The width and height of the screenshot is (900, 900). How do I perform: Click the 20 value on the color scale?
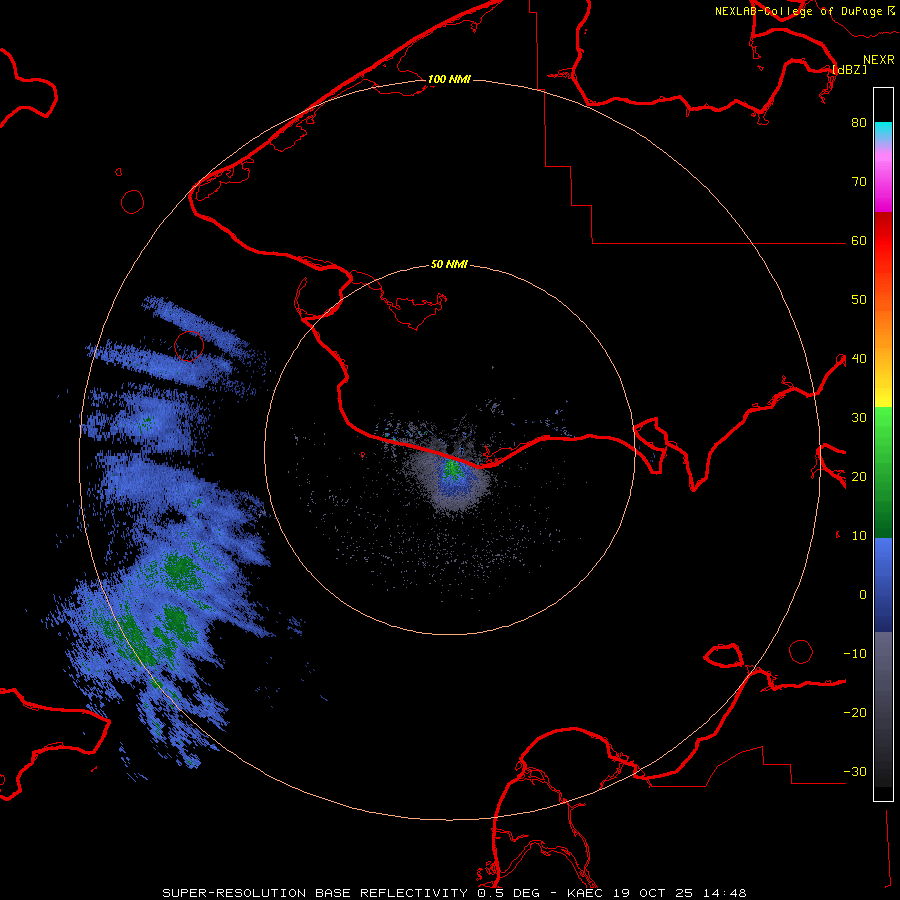(x=859, y=476)
